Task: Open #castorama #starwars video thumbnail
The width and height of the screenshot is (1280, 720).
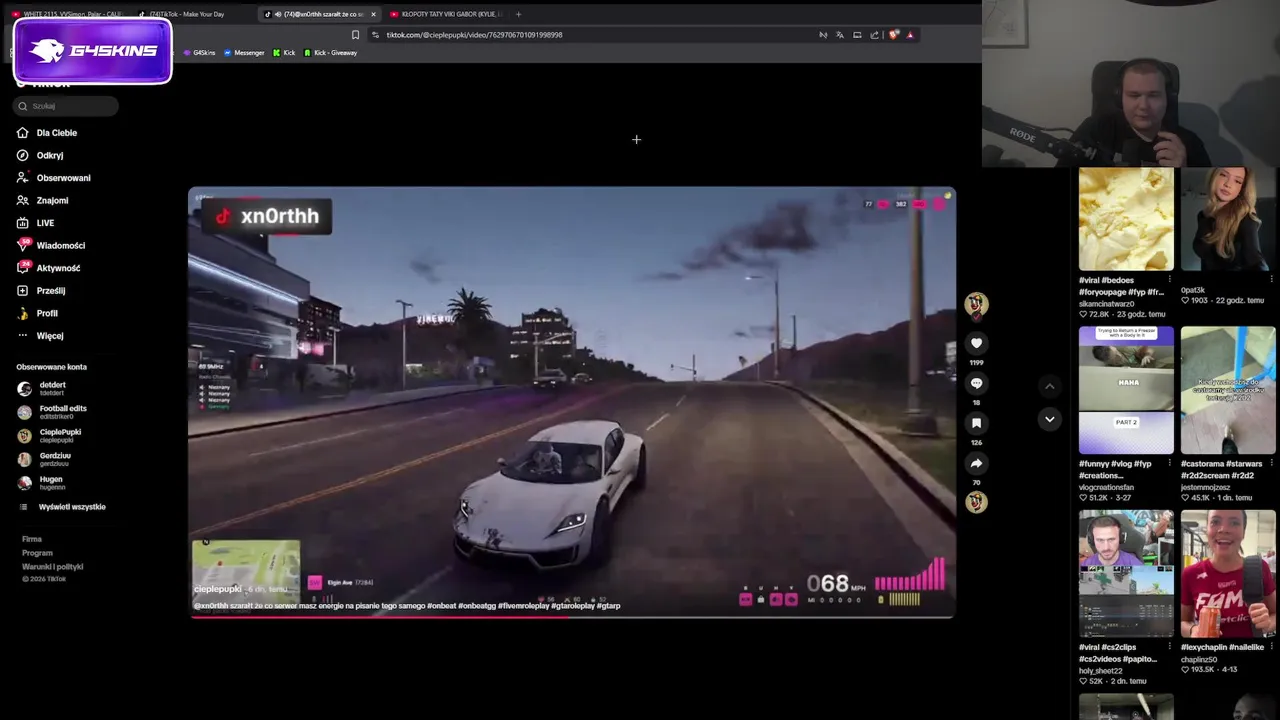Action: click(1228, 390)
